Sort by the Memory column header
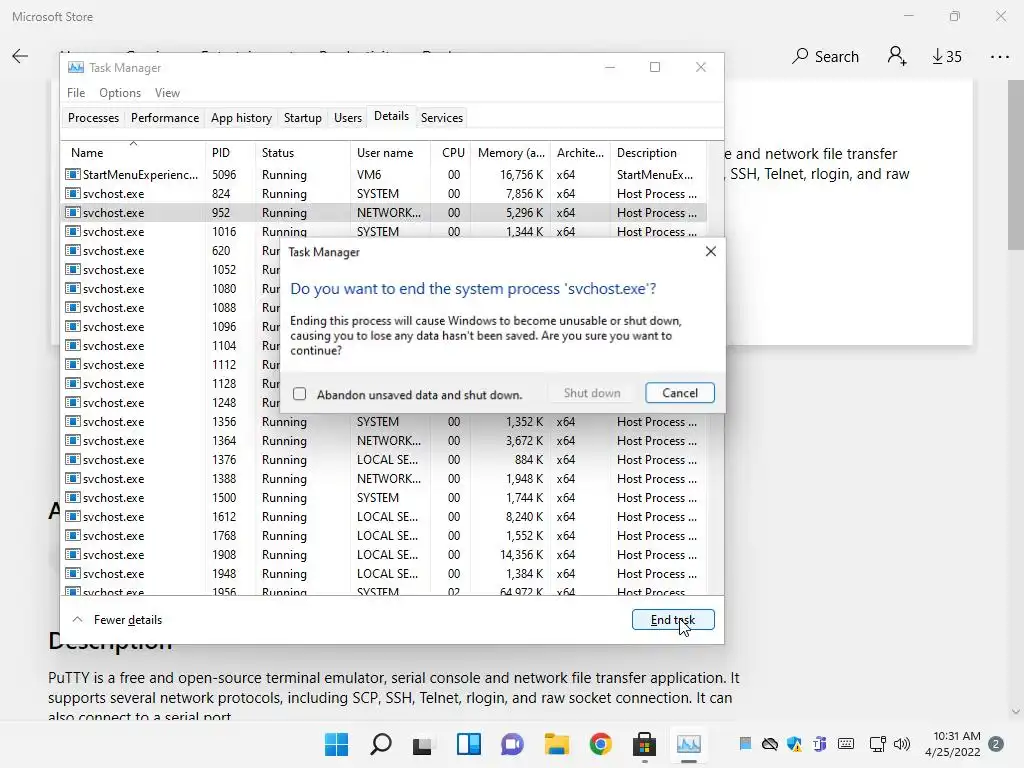 pyautogui.click(x=511, y=153)
